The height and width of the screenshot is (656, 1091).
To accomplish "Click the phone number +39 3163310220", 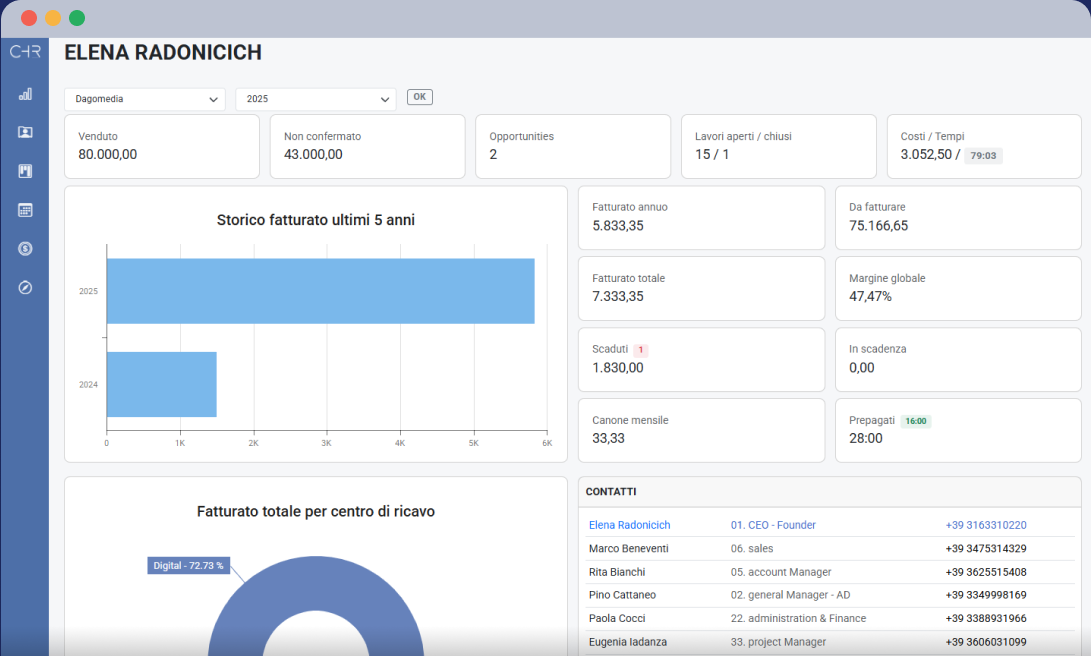I will [985, 524].
